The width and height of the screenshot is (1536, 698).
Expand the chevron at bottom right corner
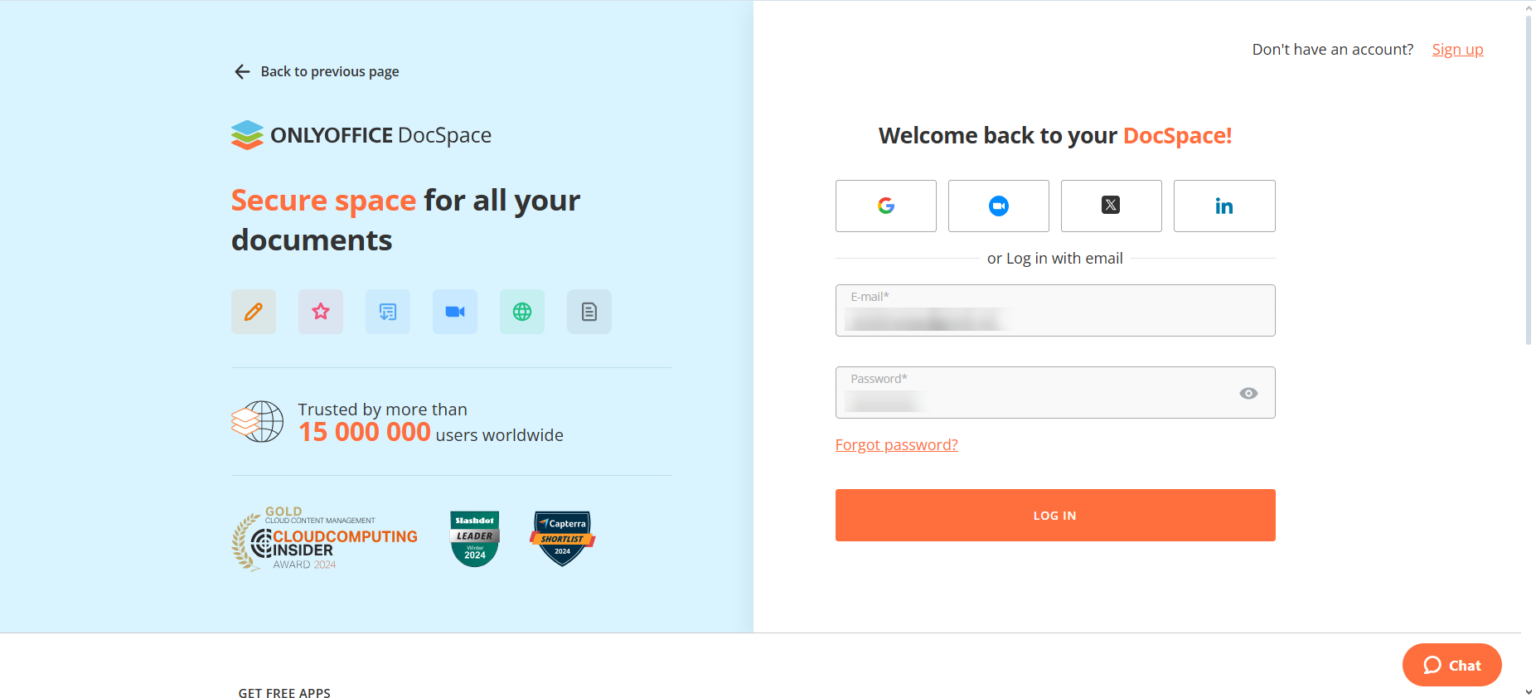1528,690
